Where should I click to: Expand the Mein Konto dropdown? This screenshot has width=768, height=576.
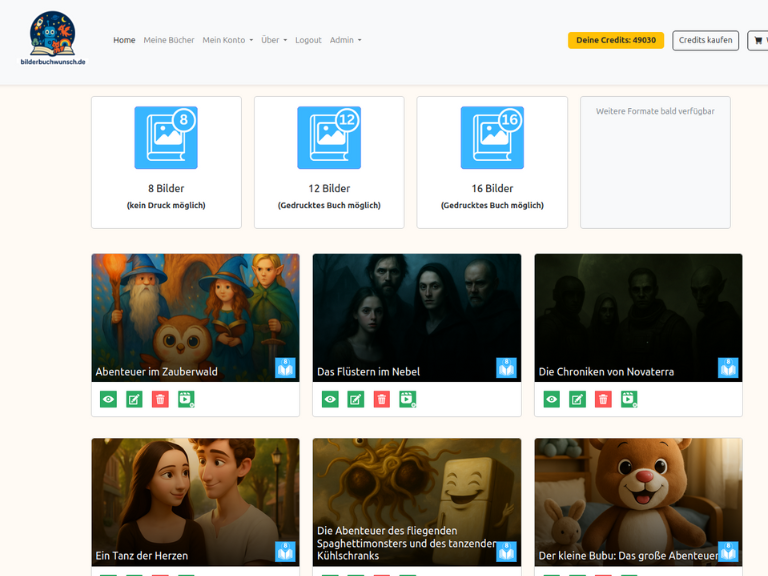coord(228,40)
